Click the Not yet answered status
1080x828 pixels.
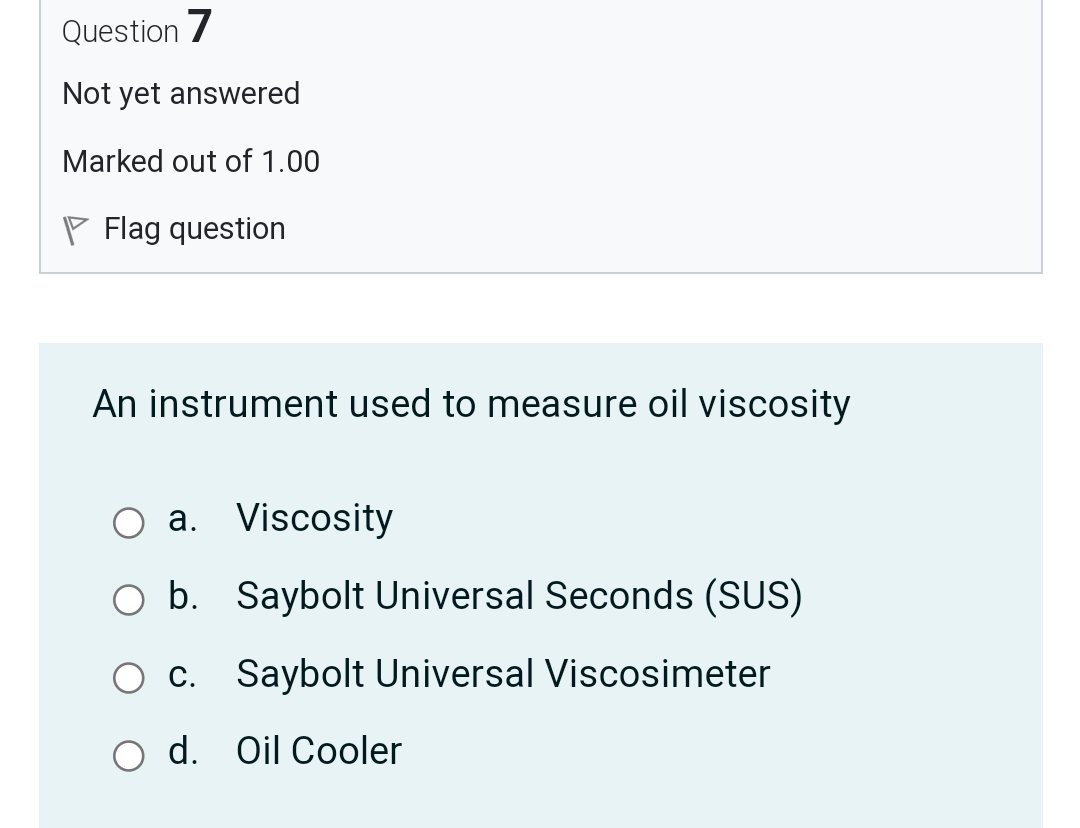point(181,93)
